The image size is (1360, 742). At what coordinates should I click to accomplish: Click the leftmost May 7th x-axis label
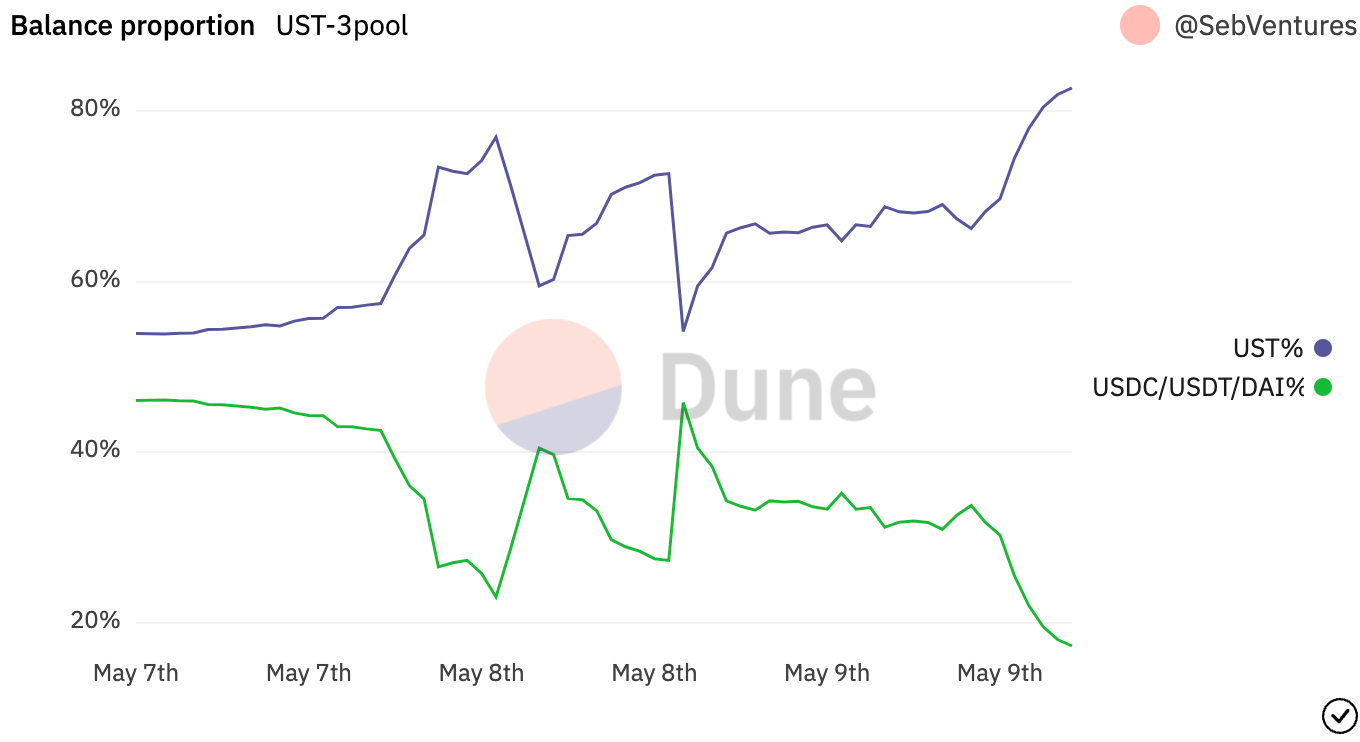[136, 673]
